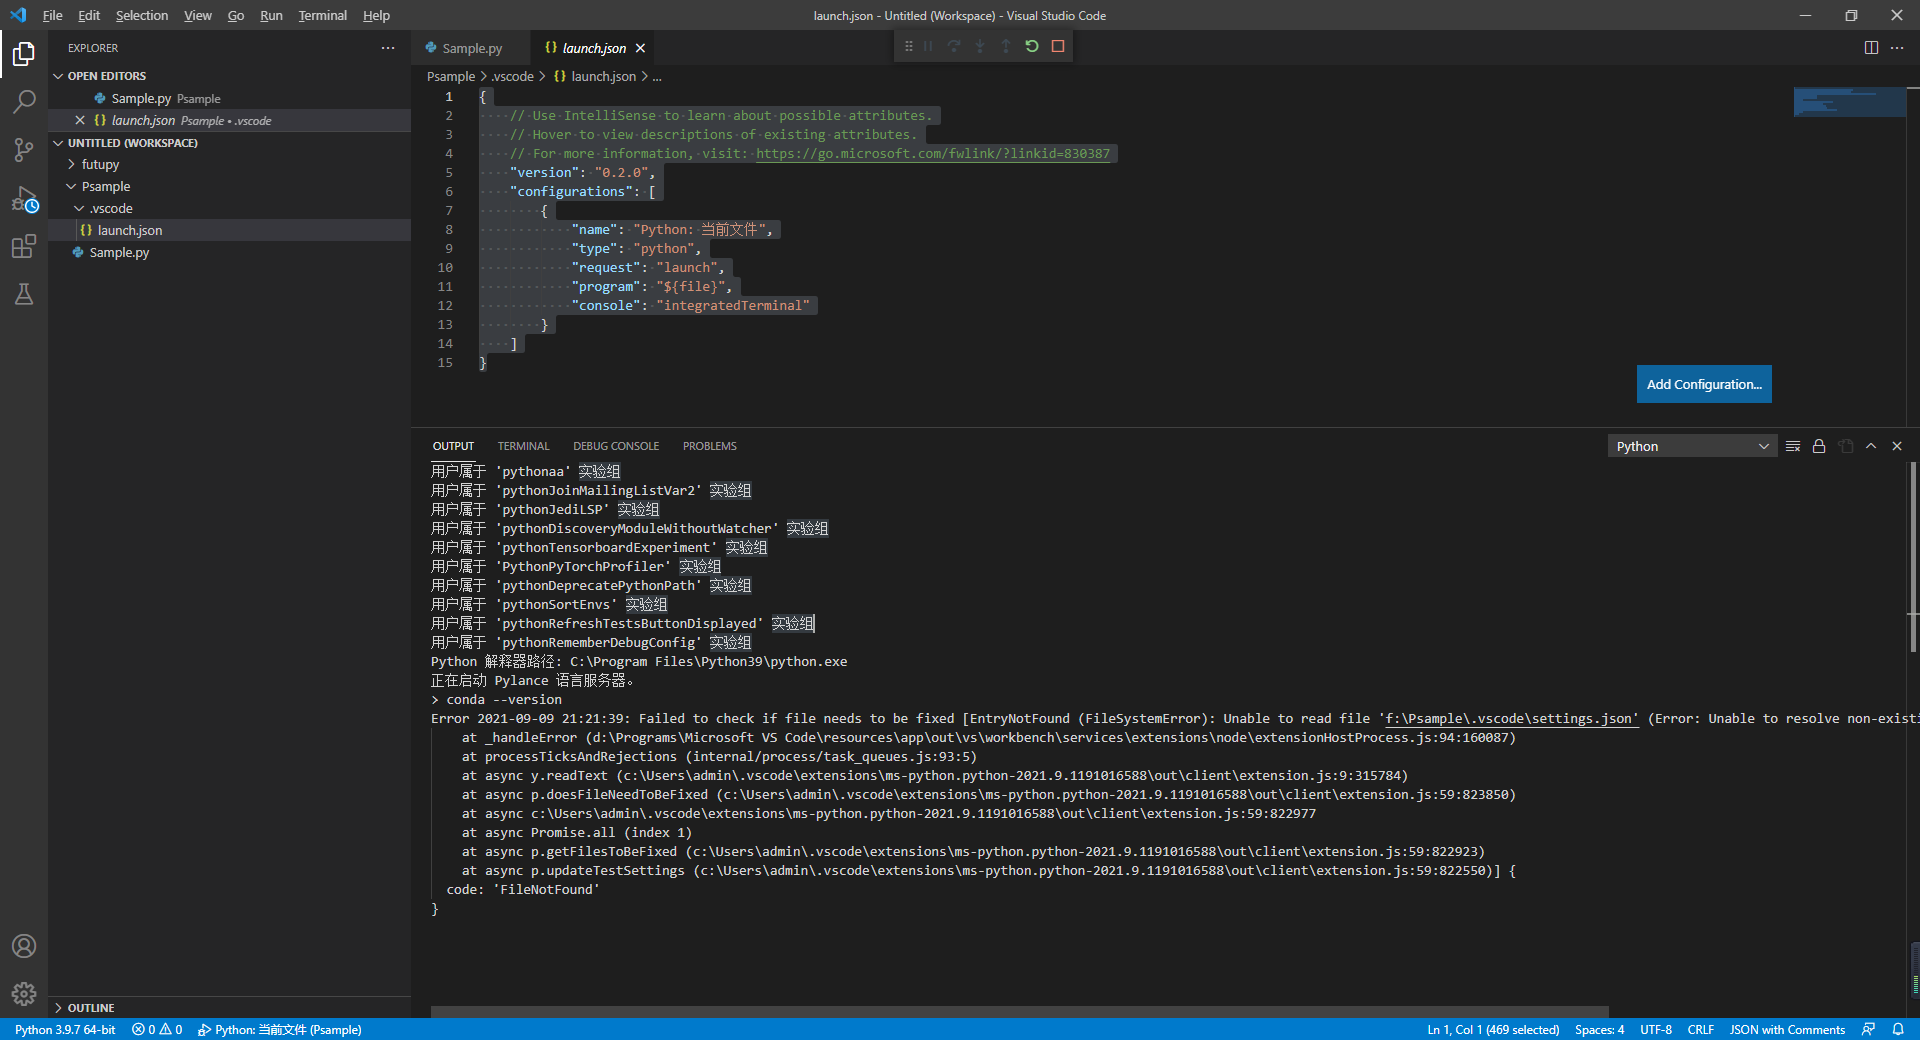
Task: Open the Extensions view
Action: tap(24, 246)
